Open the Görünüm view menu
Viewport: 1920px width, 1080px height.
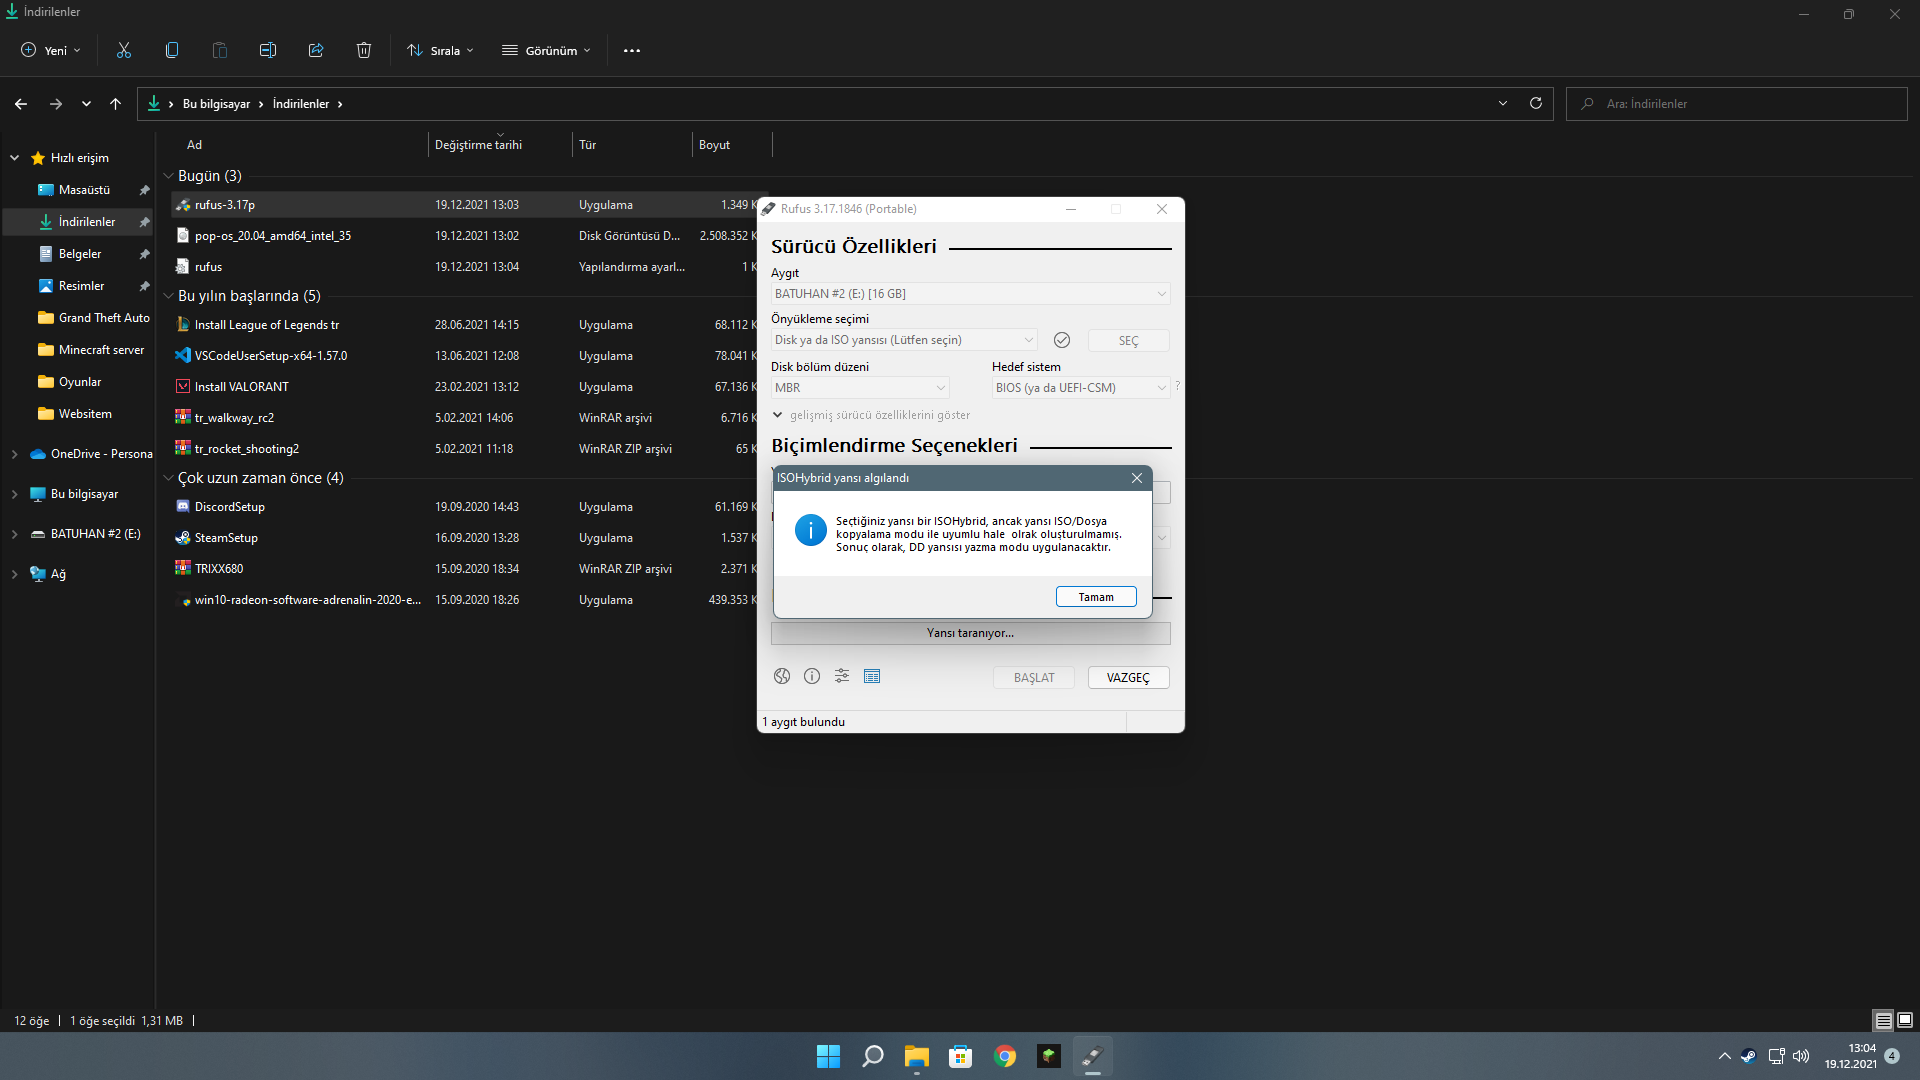547,50
